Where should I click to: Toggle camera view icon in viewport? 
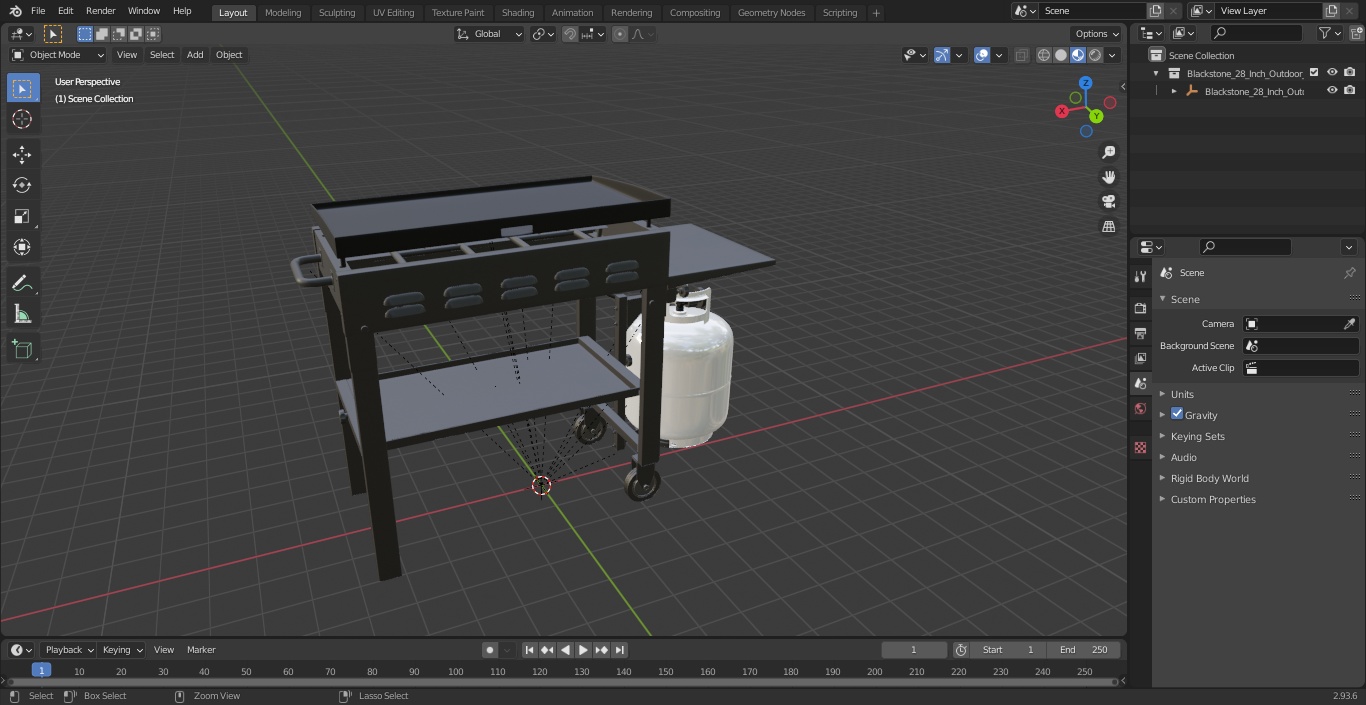(1108, 201)
